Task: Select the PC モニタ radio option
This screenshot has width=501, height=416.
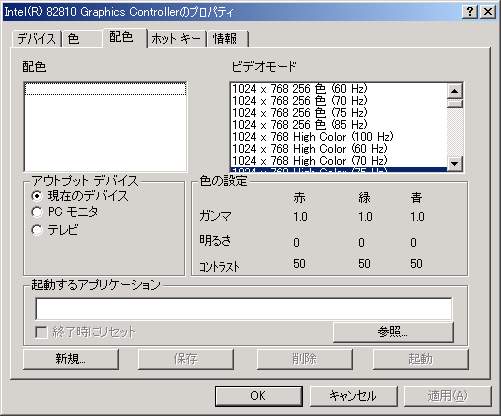Action: (37, 212)
